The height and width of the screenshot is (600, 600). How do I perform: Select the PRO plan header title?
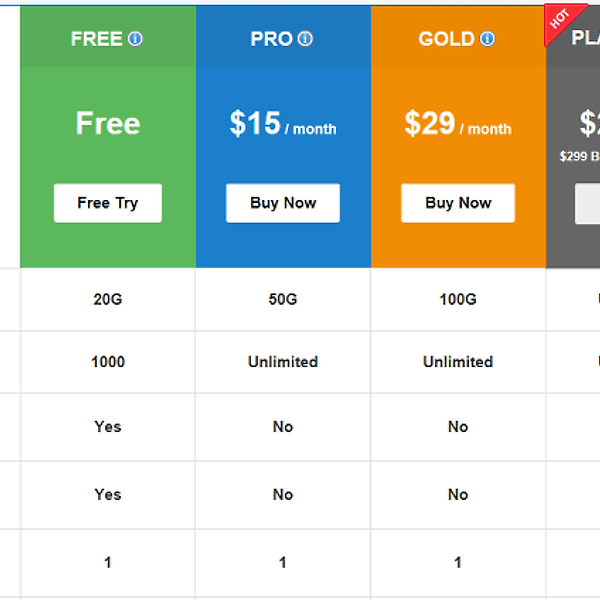pyautogui.click(x=271, y=39)
